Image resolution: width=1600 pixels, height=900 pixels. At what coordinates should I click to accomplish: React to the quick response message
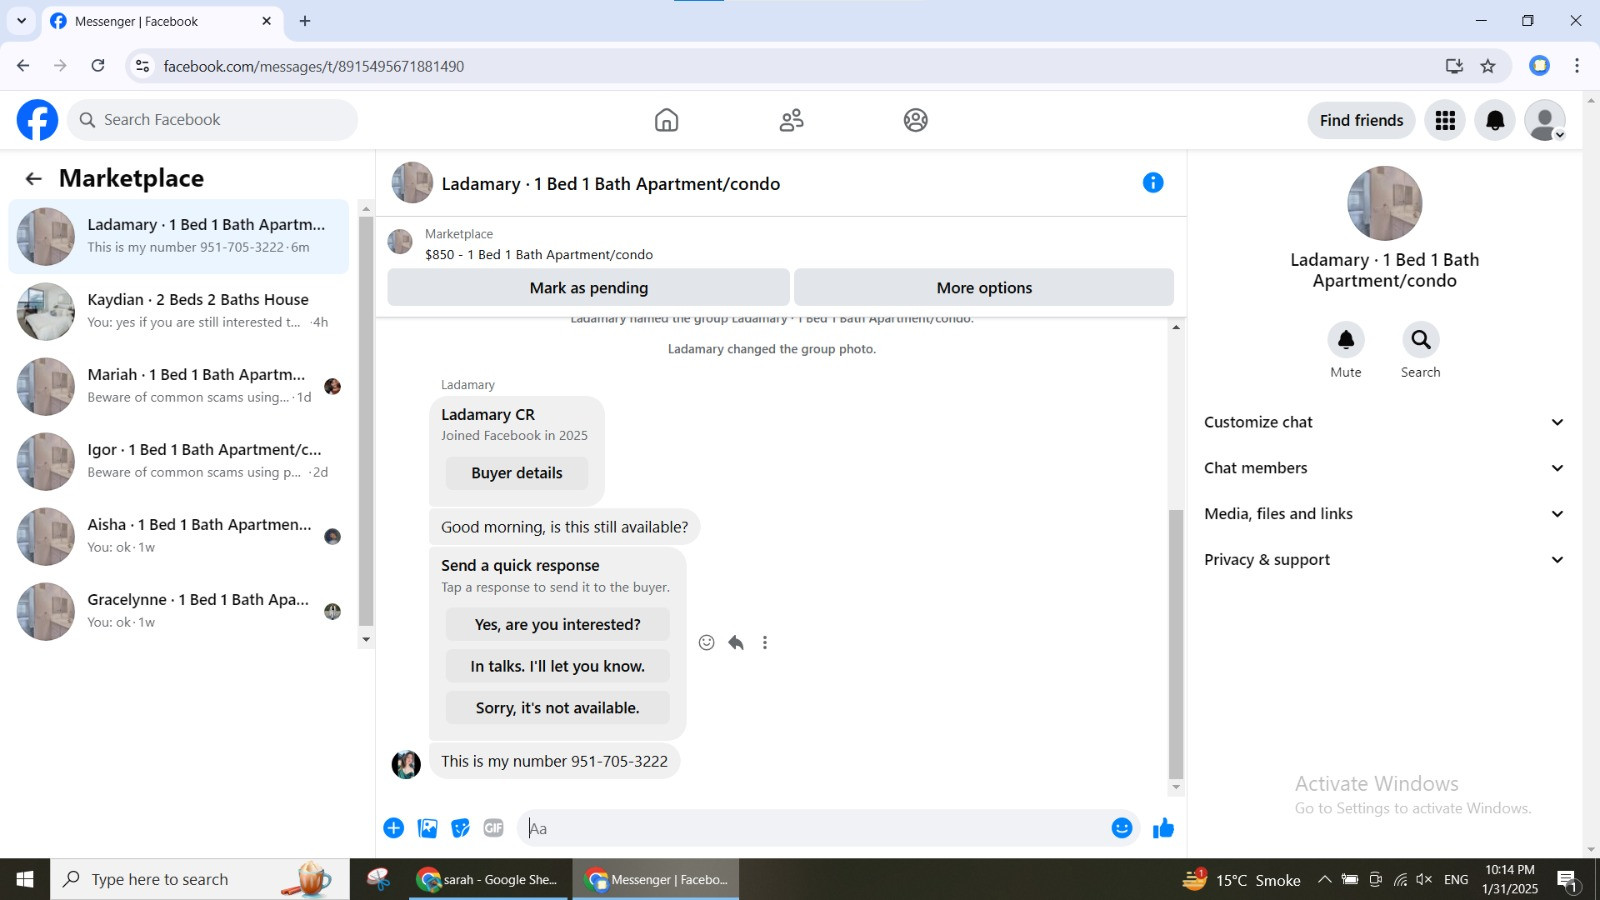(706, 643)
